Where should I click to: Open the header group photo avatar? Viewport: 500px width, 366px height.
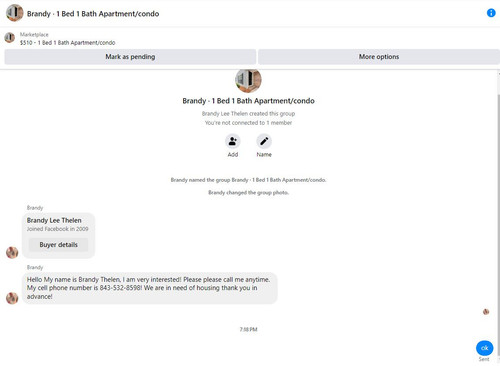(15, 13)
